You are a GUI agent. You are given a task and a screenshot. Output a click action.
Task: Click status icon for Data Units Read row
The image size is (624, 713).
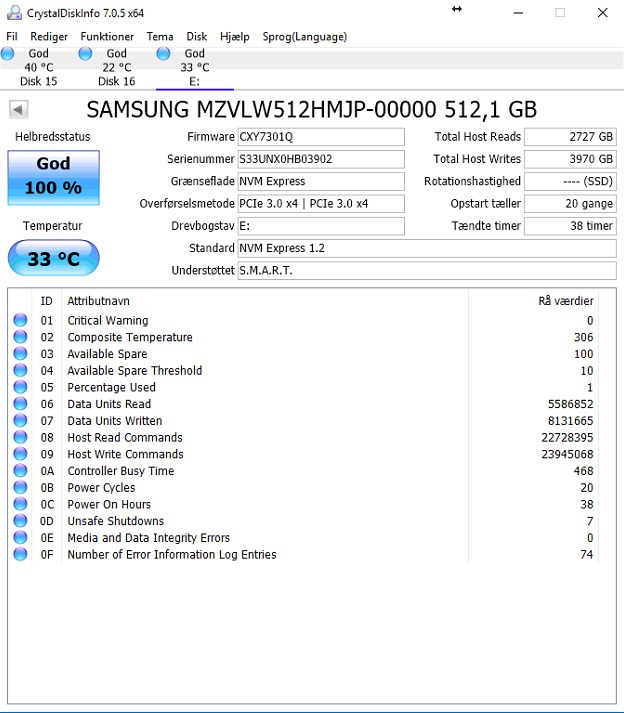(20, 404)
